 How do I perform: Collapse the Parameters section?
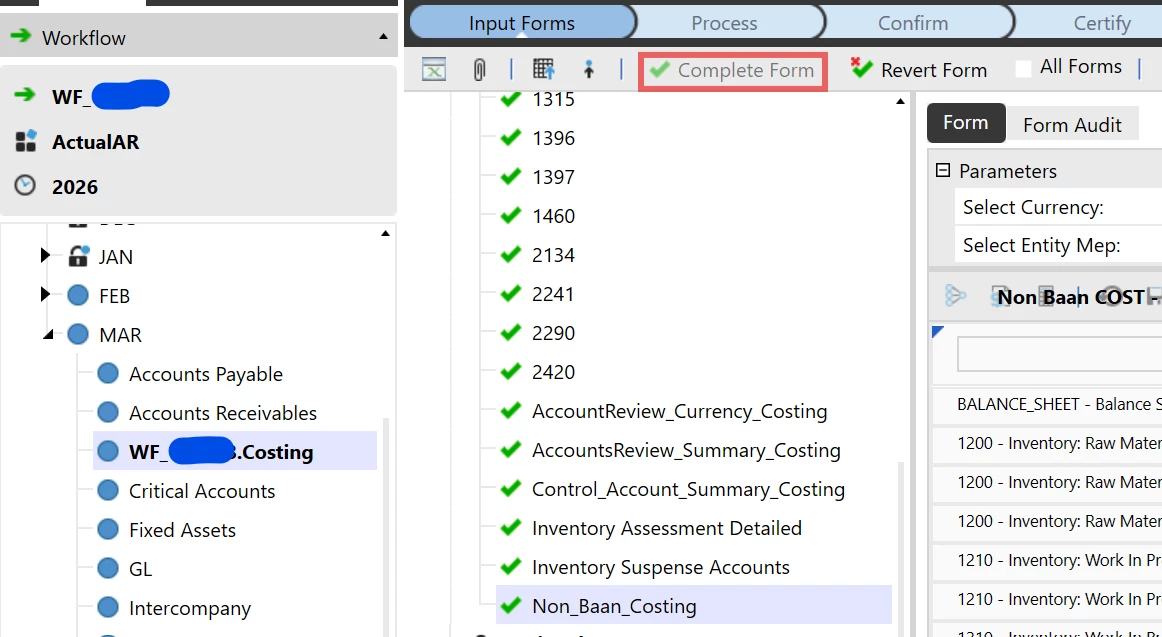943,170
